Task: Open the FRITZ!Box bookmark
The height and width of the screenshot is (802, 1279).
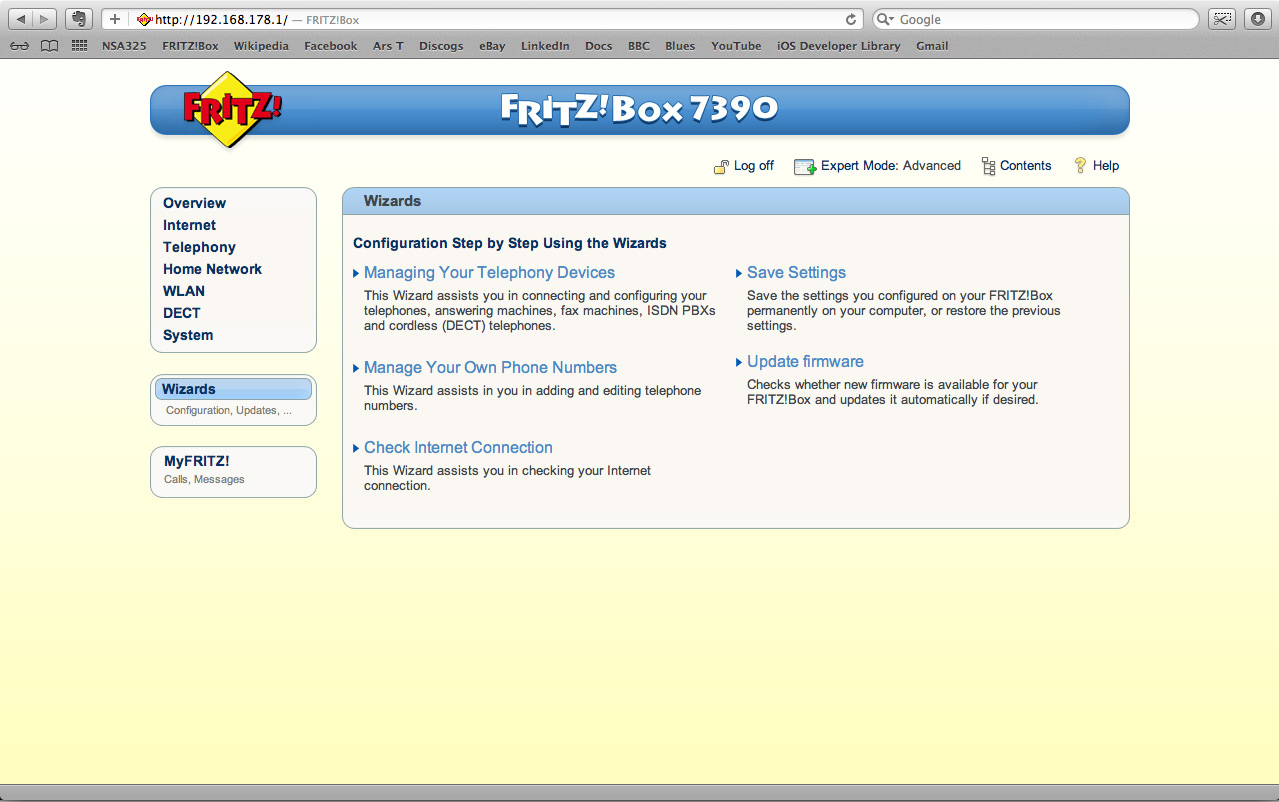Action: (190, 46)
